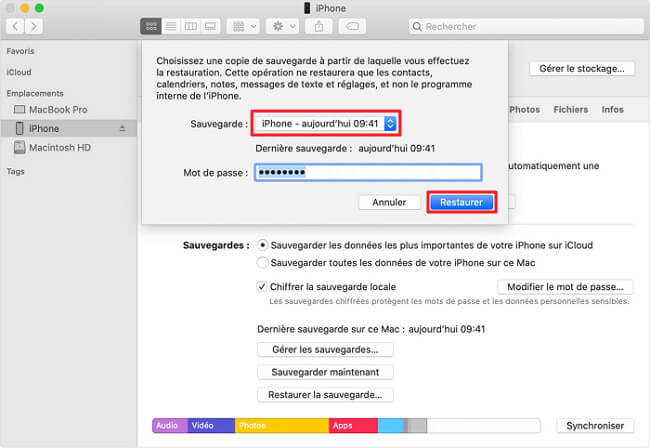Select the iCloud backup radio option
This screenshot has height=448, width=650.
(263, 244)
